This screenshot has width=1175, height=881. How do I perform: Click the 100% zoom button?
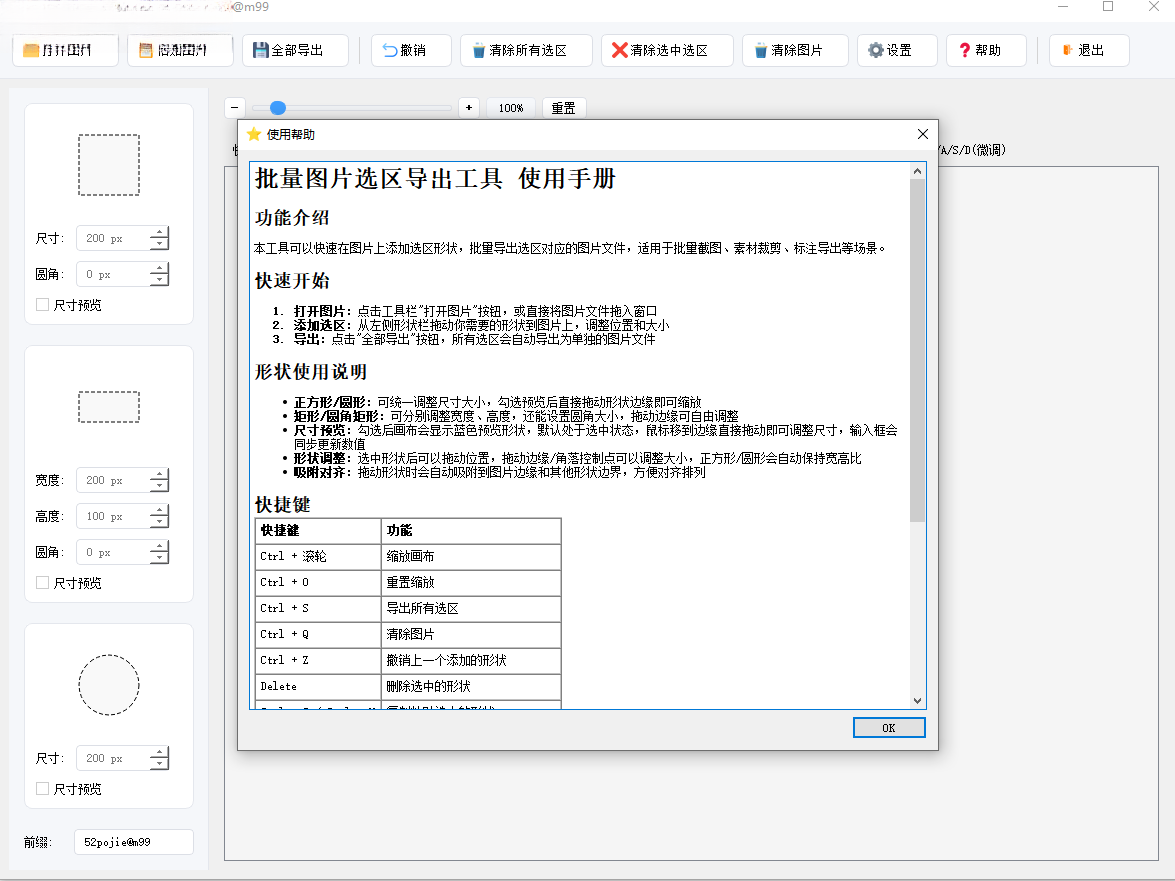tap(511, 108)
